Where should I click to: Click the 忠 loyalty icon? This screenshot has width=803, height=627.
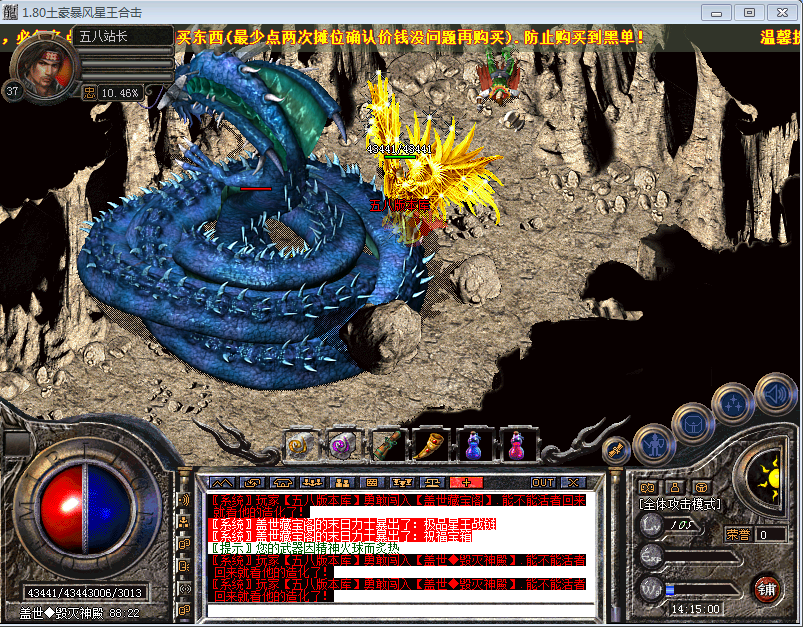click(89, 93)
